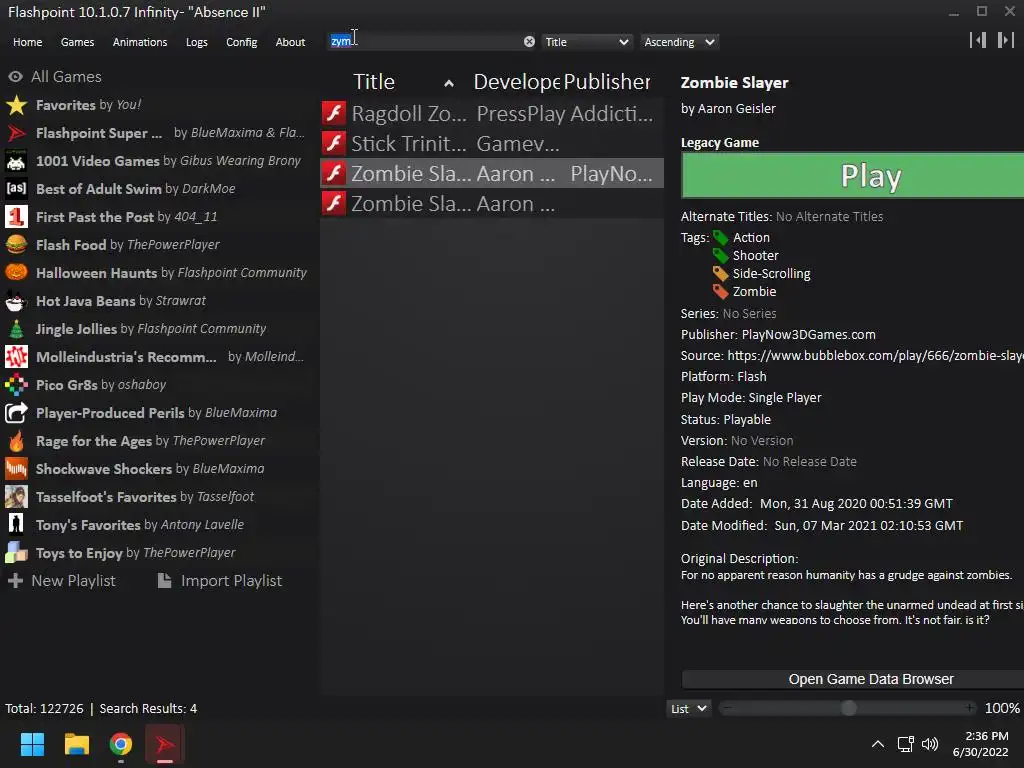
Task: Click the Flash icon of Ragdoll Zo... row
Action: 334,113
